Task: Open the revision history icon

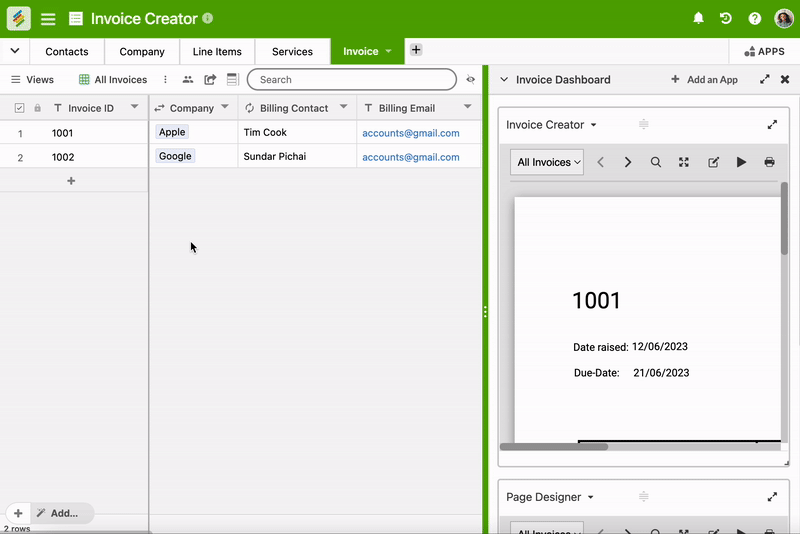Action: pyautogui.click(x=726, y=18)
